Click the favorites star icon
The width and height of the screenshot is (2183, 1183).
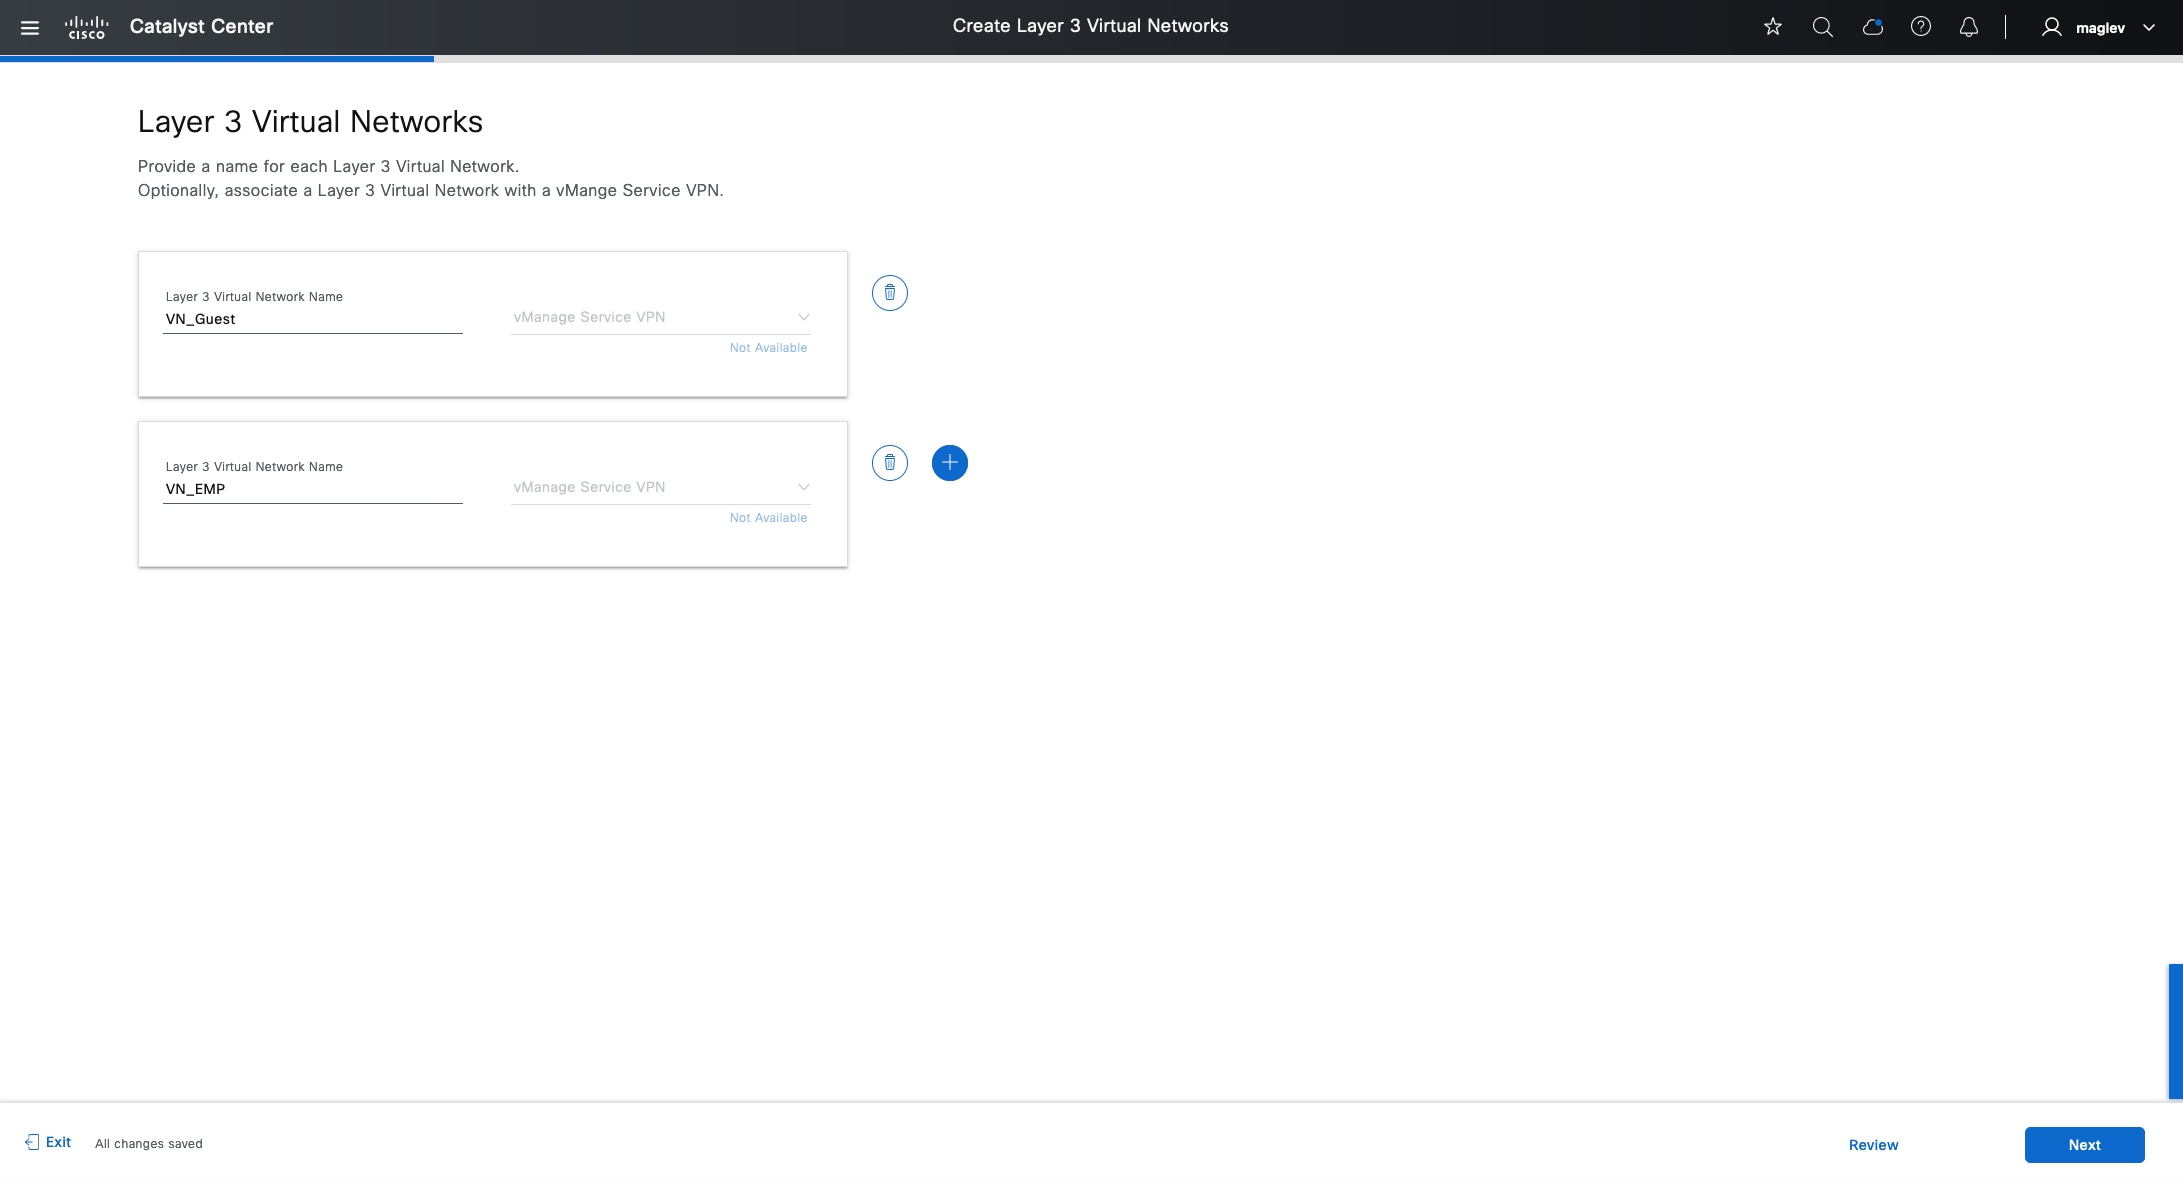pos(1773,27)
